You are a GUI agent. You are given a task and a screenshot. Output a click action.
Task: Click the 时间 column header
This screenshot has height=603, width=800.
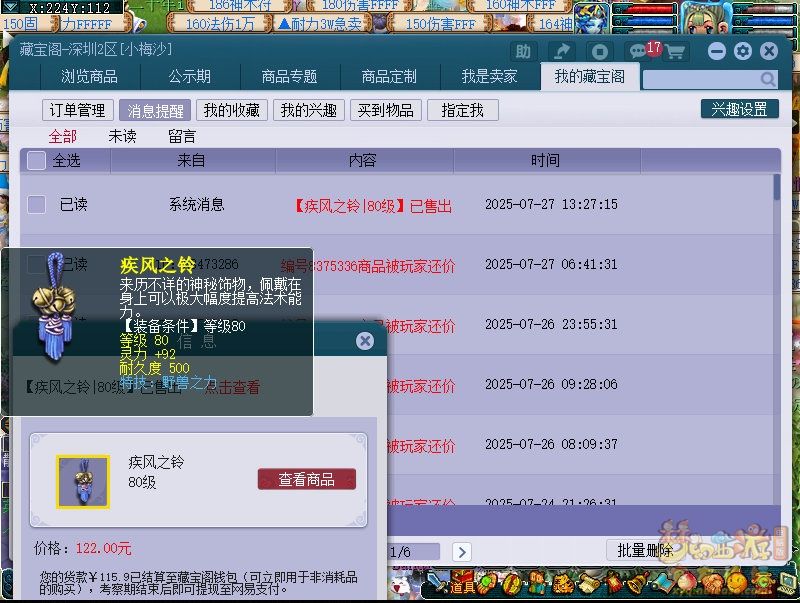coord(545,161)
